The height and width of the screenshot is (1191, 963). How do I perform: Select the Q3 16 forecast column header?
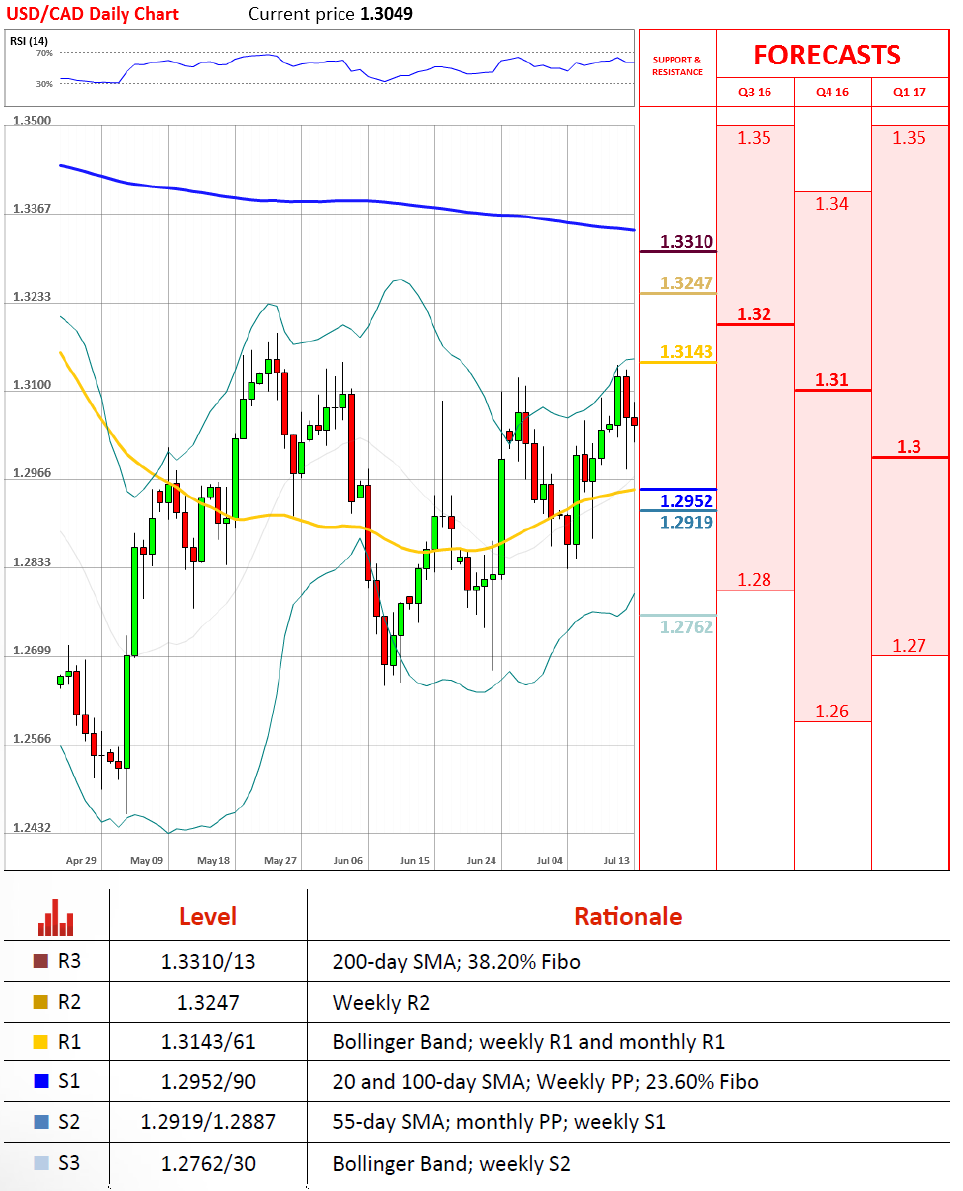point(754,93)
